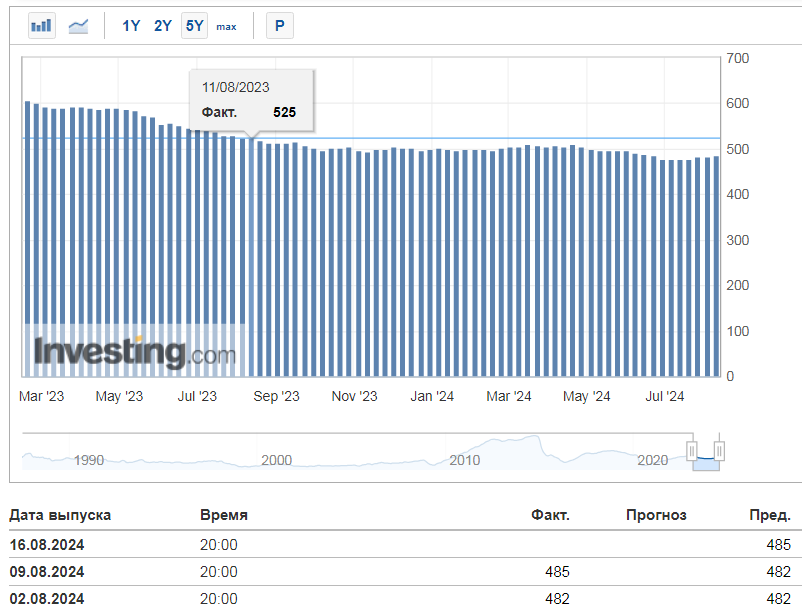
Task: Click the 'Прогноз' column header
Action: (x=656, y=515)
